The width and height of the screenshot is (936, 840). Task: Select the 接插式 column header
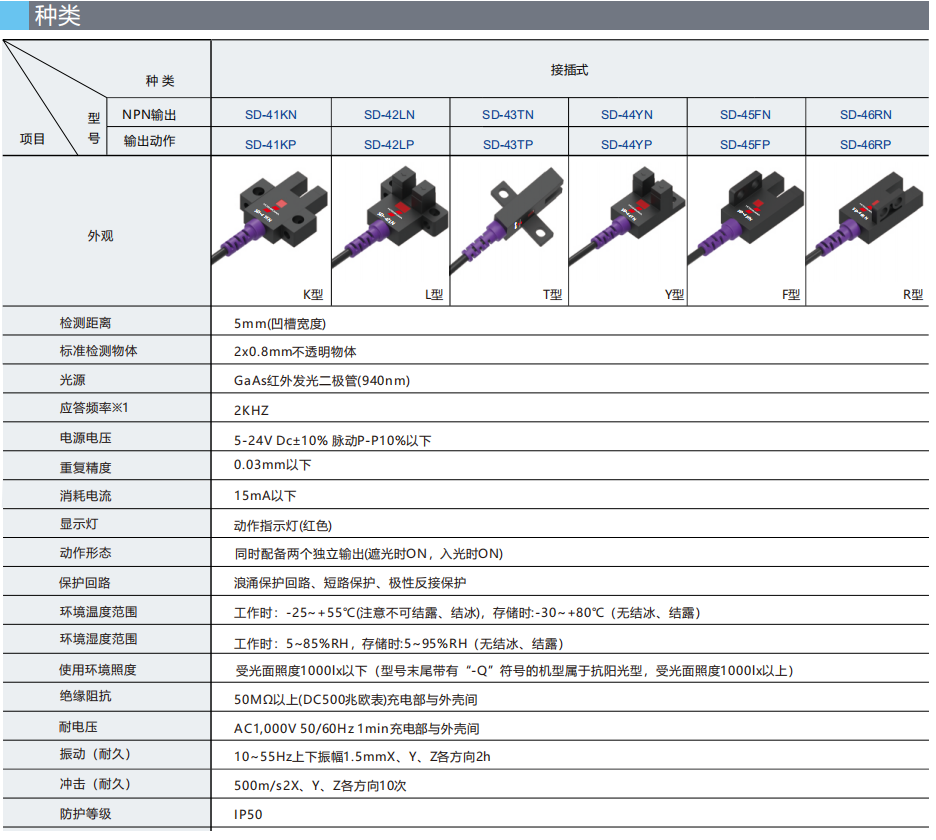click(569, 70)
